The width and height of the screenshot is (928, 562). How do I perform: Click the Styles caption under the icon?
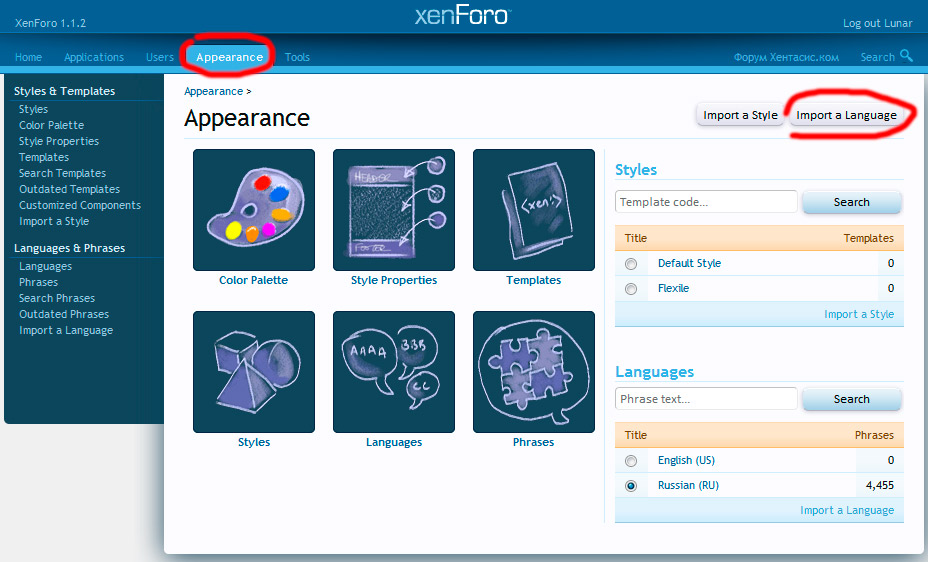(x=254, y=443)
